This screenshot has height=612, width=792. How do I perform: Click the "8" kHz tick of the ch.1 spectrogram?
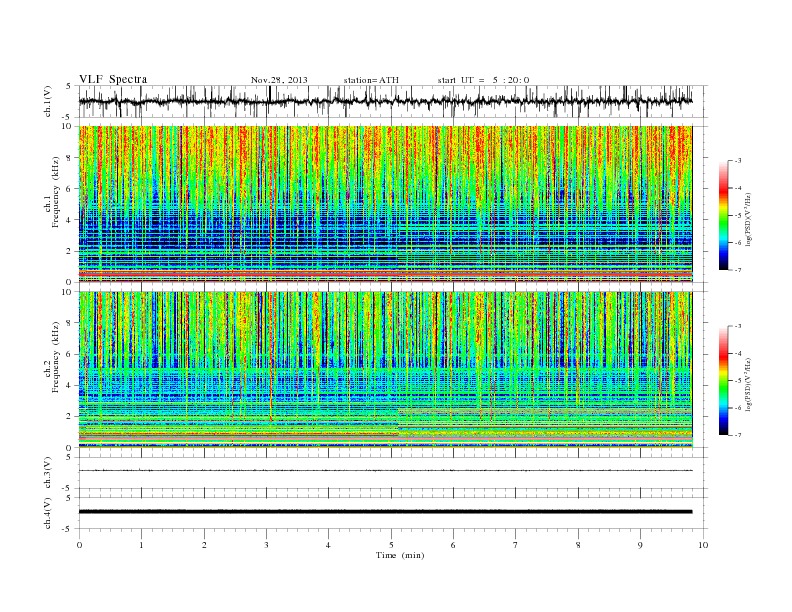[69, 158]
